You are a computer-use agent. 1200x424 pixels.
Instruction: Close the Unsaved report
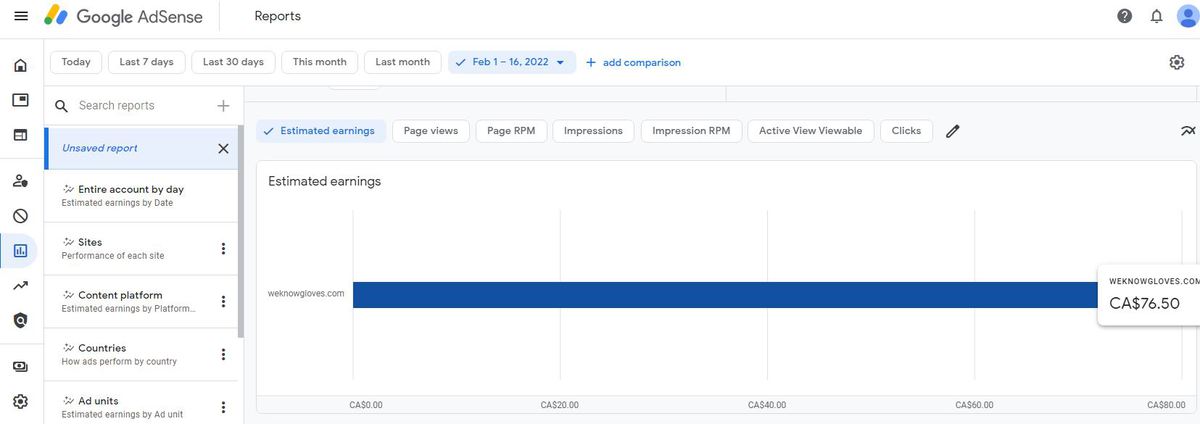223,148
